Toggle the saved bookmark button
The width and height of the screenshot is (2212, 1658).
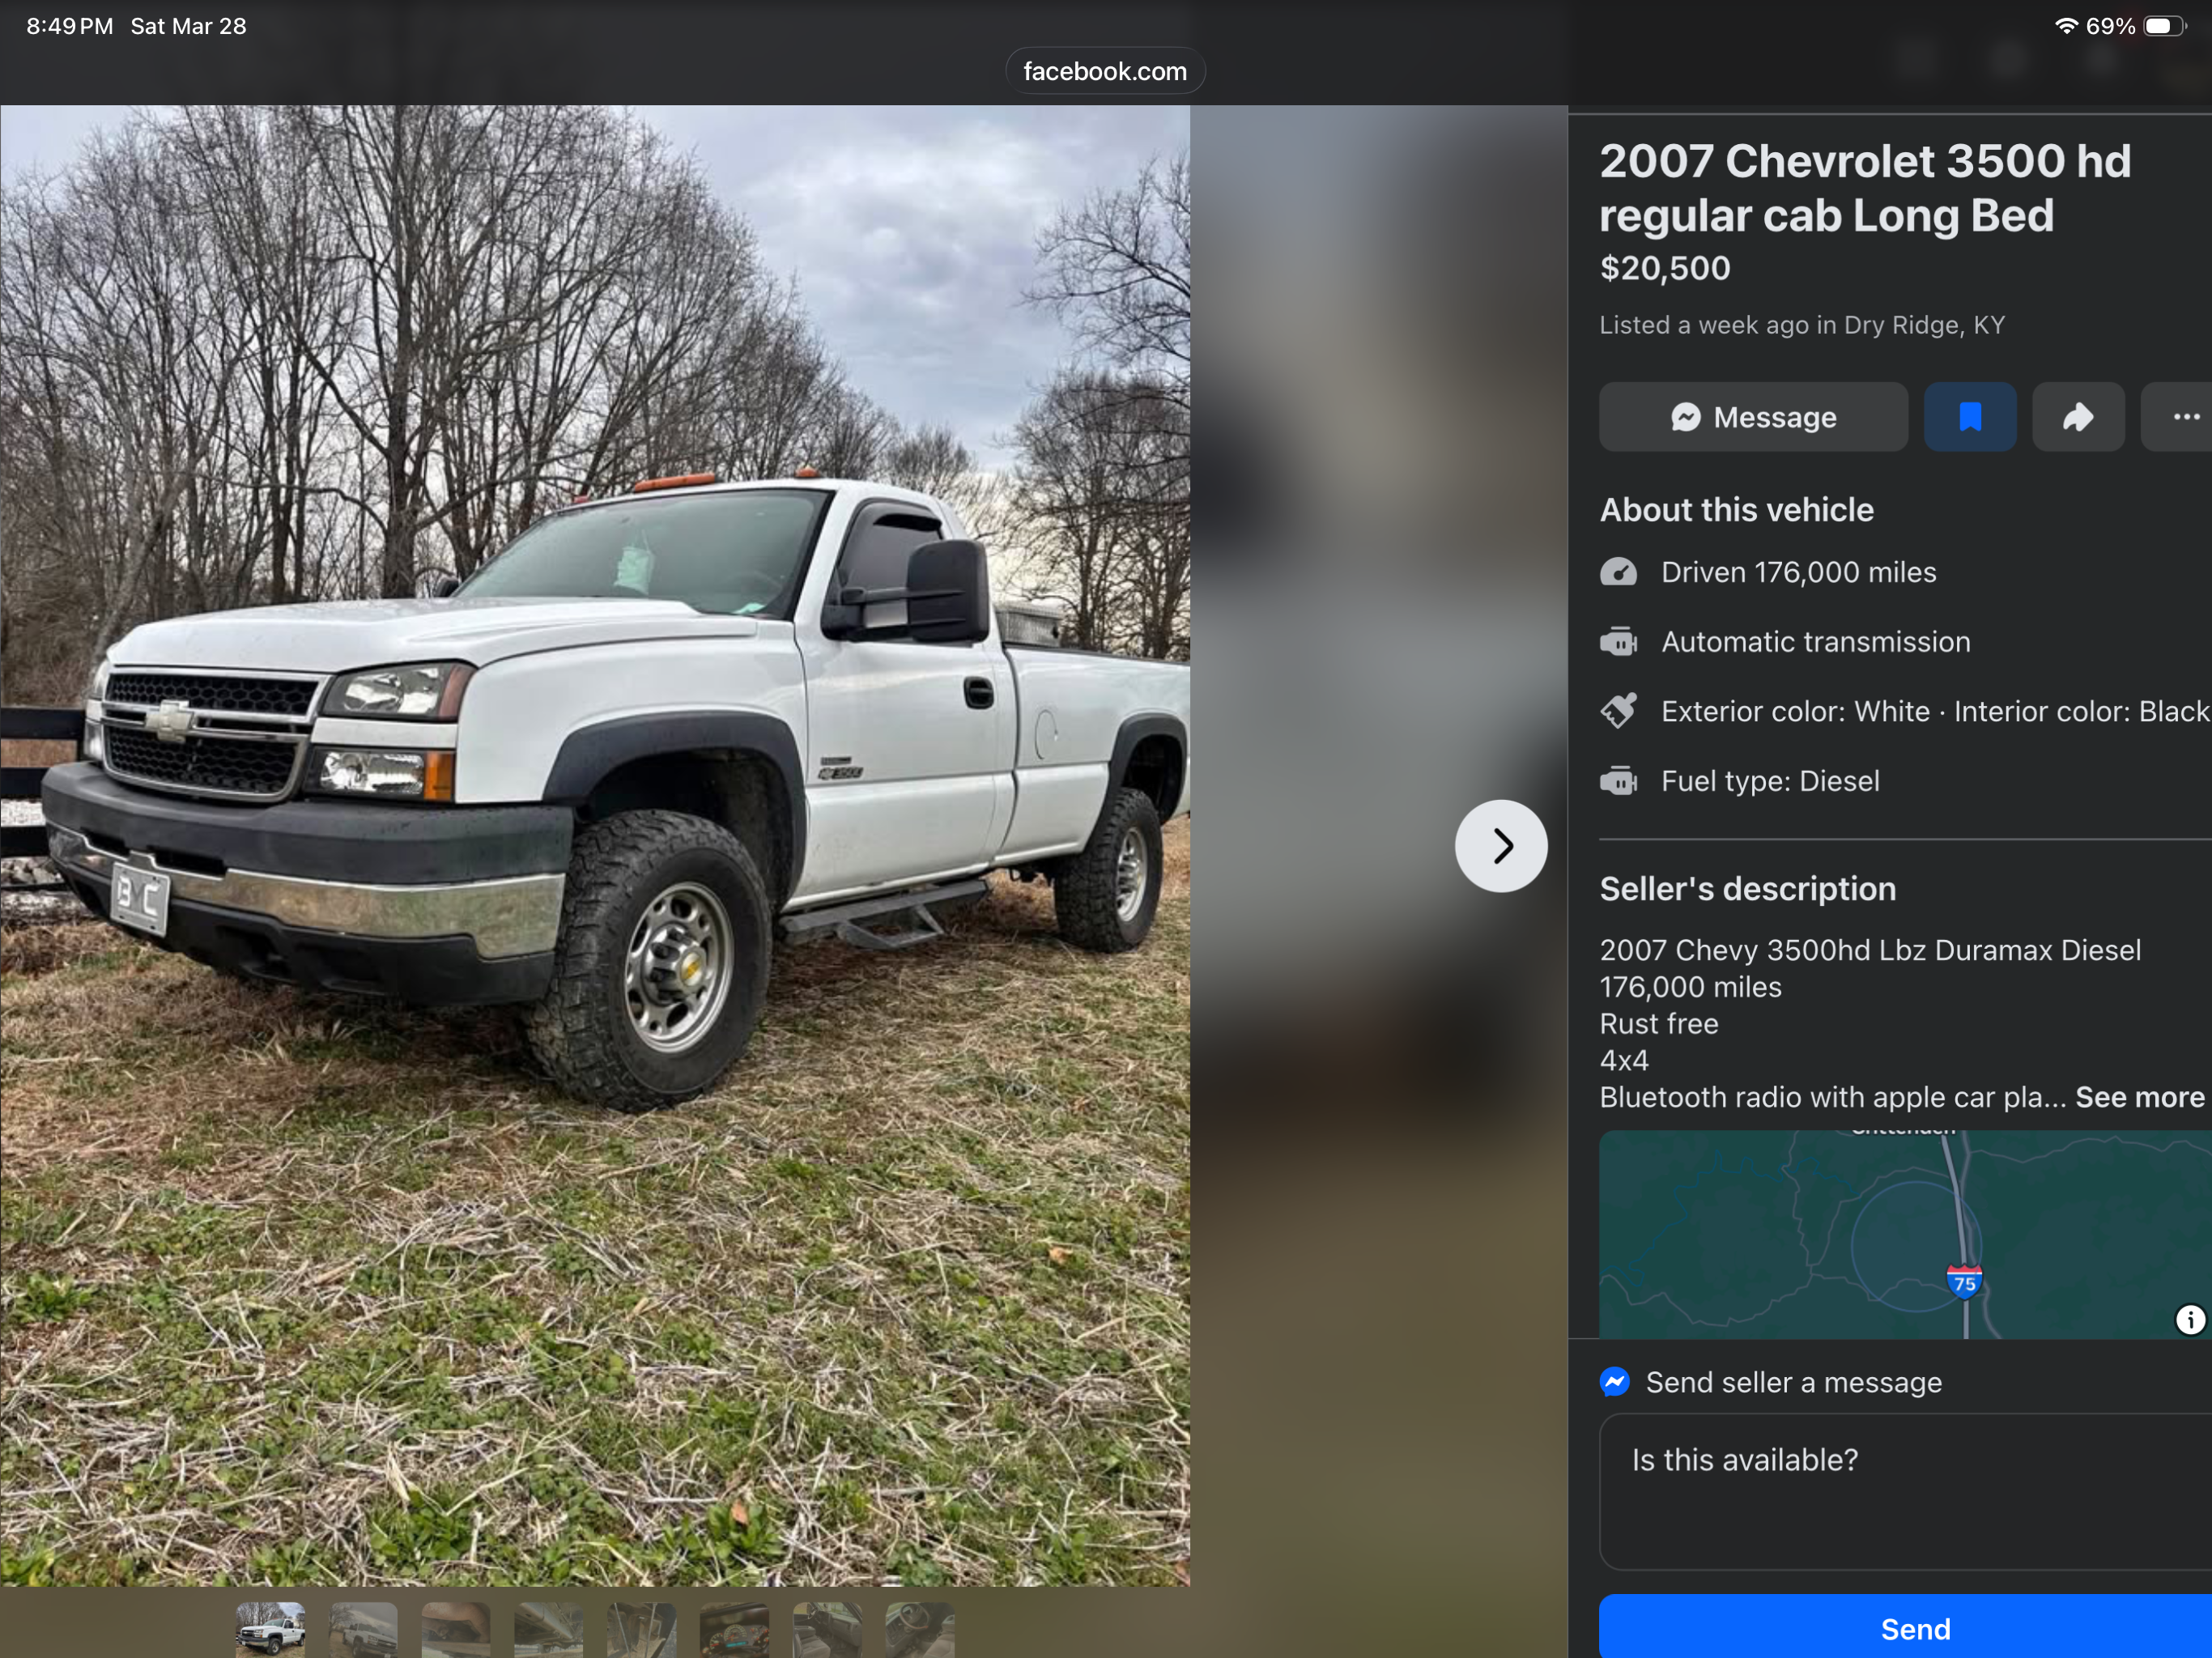1970,417
